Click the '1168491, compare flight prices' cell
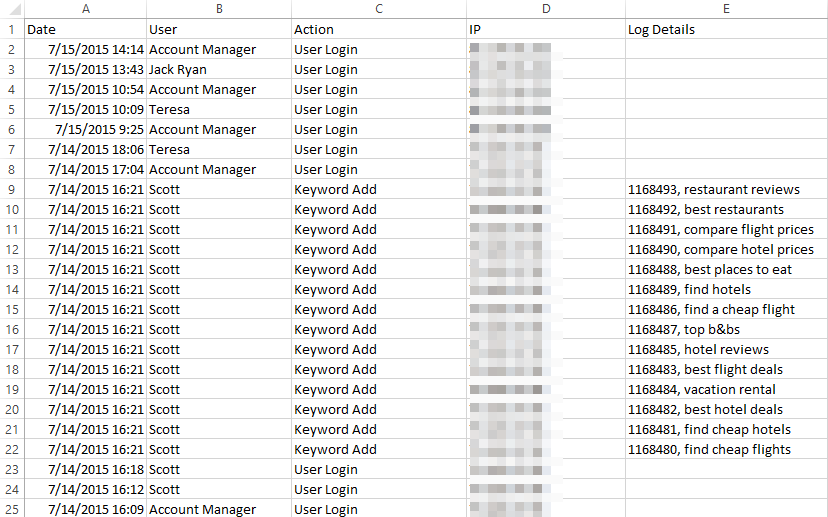828x517 pixels. pos(720,229)
